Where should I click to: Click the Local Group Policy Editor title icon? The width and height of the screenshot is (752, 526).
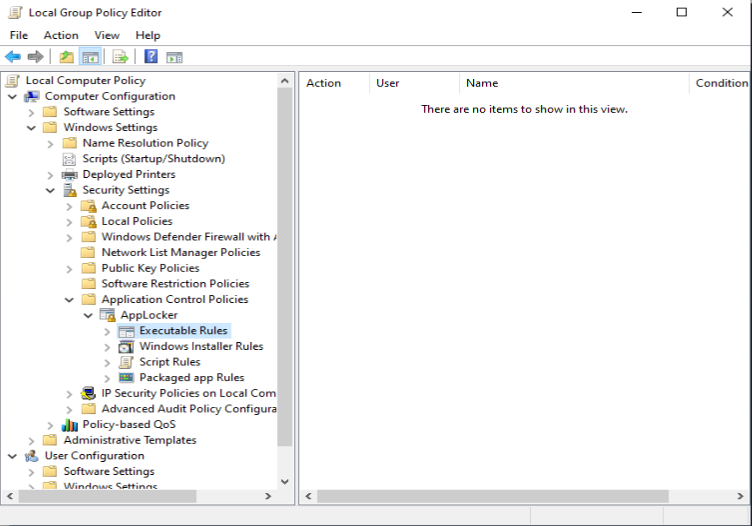coord(15,12)
